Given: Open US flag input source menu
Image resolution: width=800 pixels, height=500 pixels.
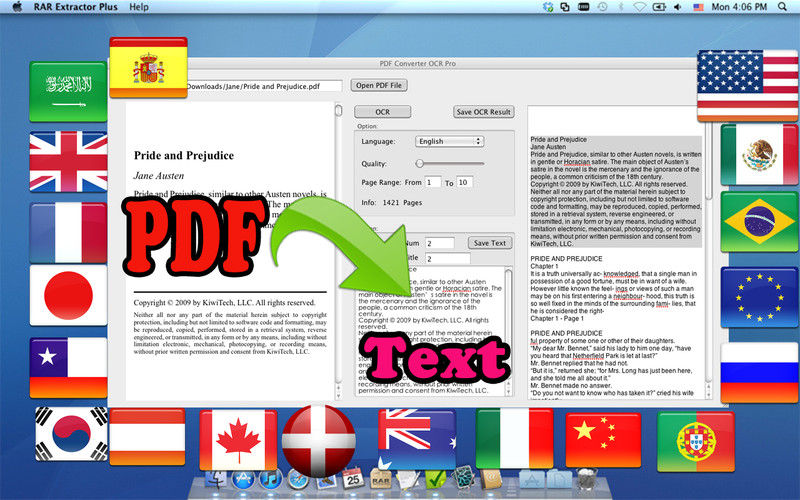Looking at the screenshot, I should [x=698, y=7].
